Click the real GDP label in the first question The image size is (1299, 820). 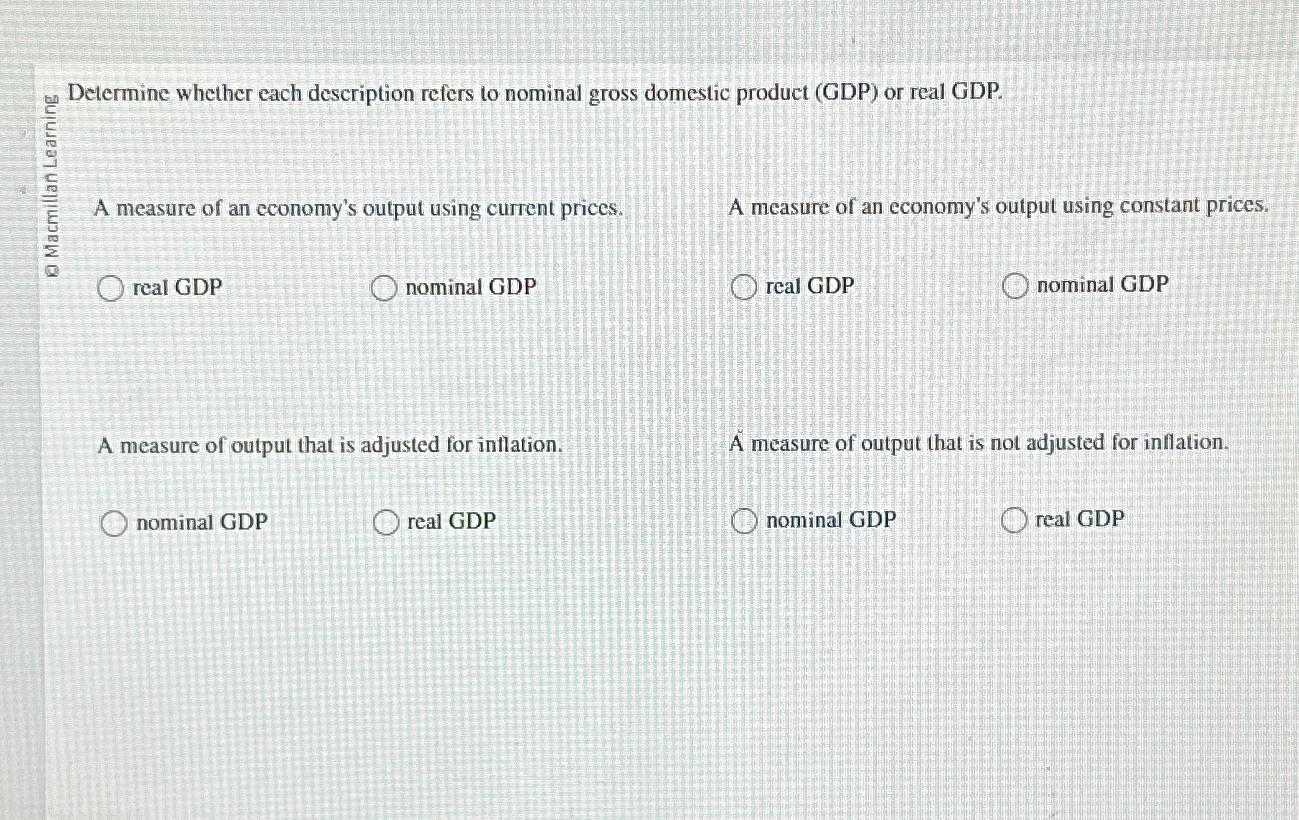tap(177, 289)
